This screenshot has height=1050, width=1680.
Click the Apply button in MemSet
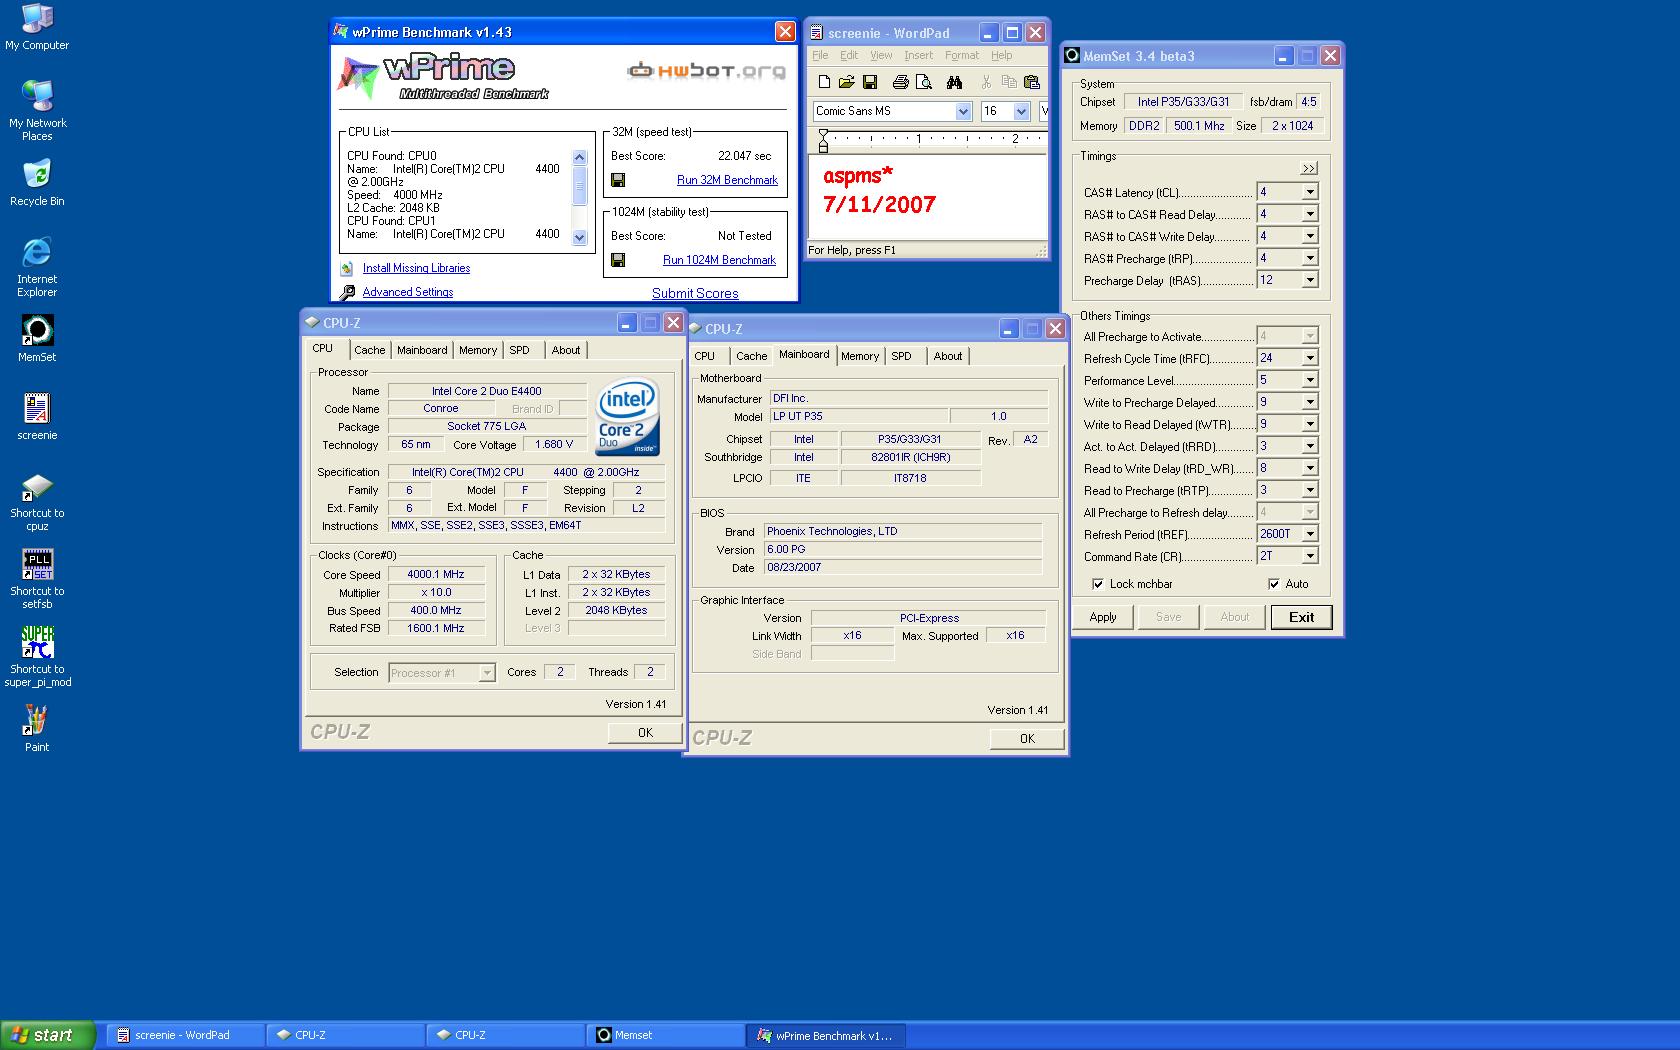1103,617
